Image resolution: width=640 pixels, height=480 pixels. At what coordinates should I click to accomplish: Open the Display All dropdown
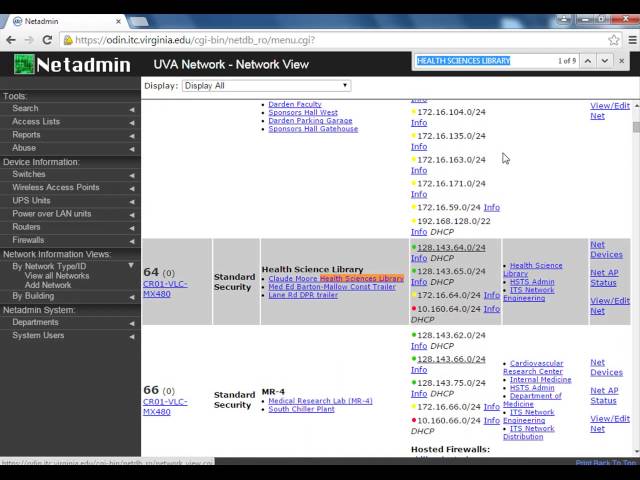(267, 86)
